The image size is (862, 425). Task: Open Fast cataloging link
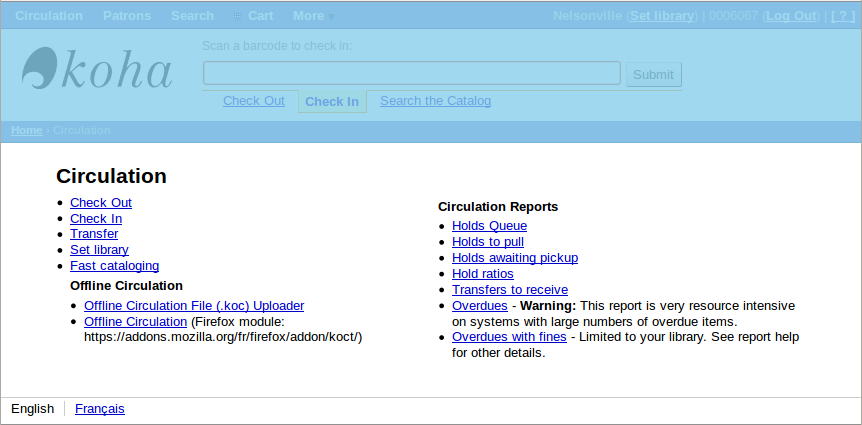click(x=114, y=266)
